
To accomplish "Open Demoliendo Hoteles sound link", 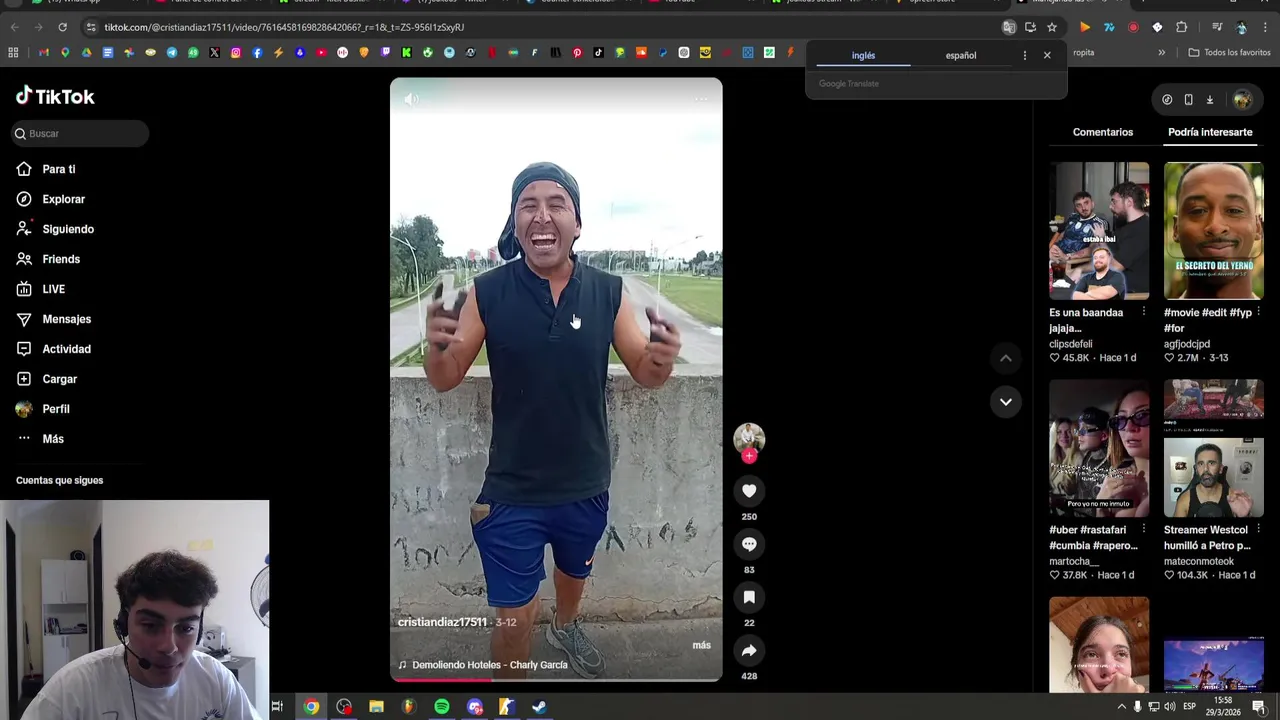I will [x=483, y=665].
